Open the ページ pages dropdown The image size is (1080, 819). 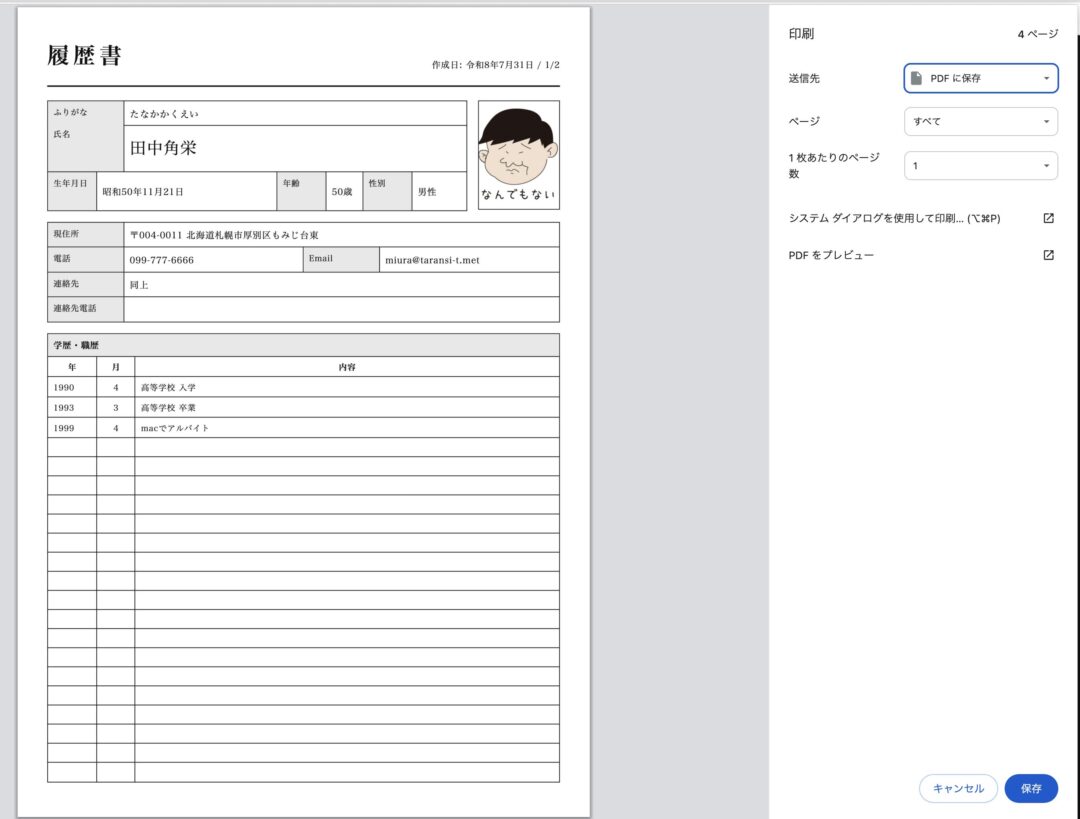pyautogui.click(x=981, y=121)
